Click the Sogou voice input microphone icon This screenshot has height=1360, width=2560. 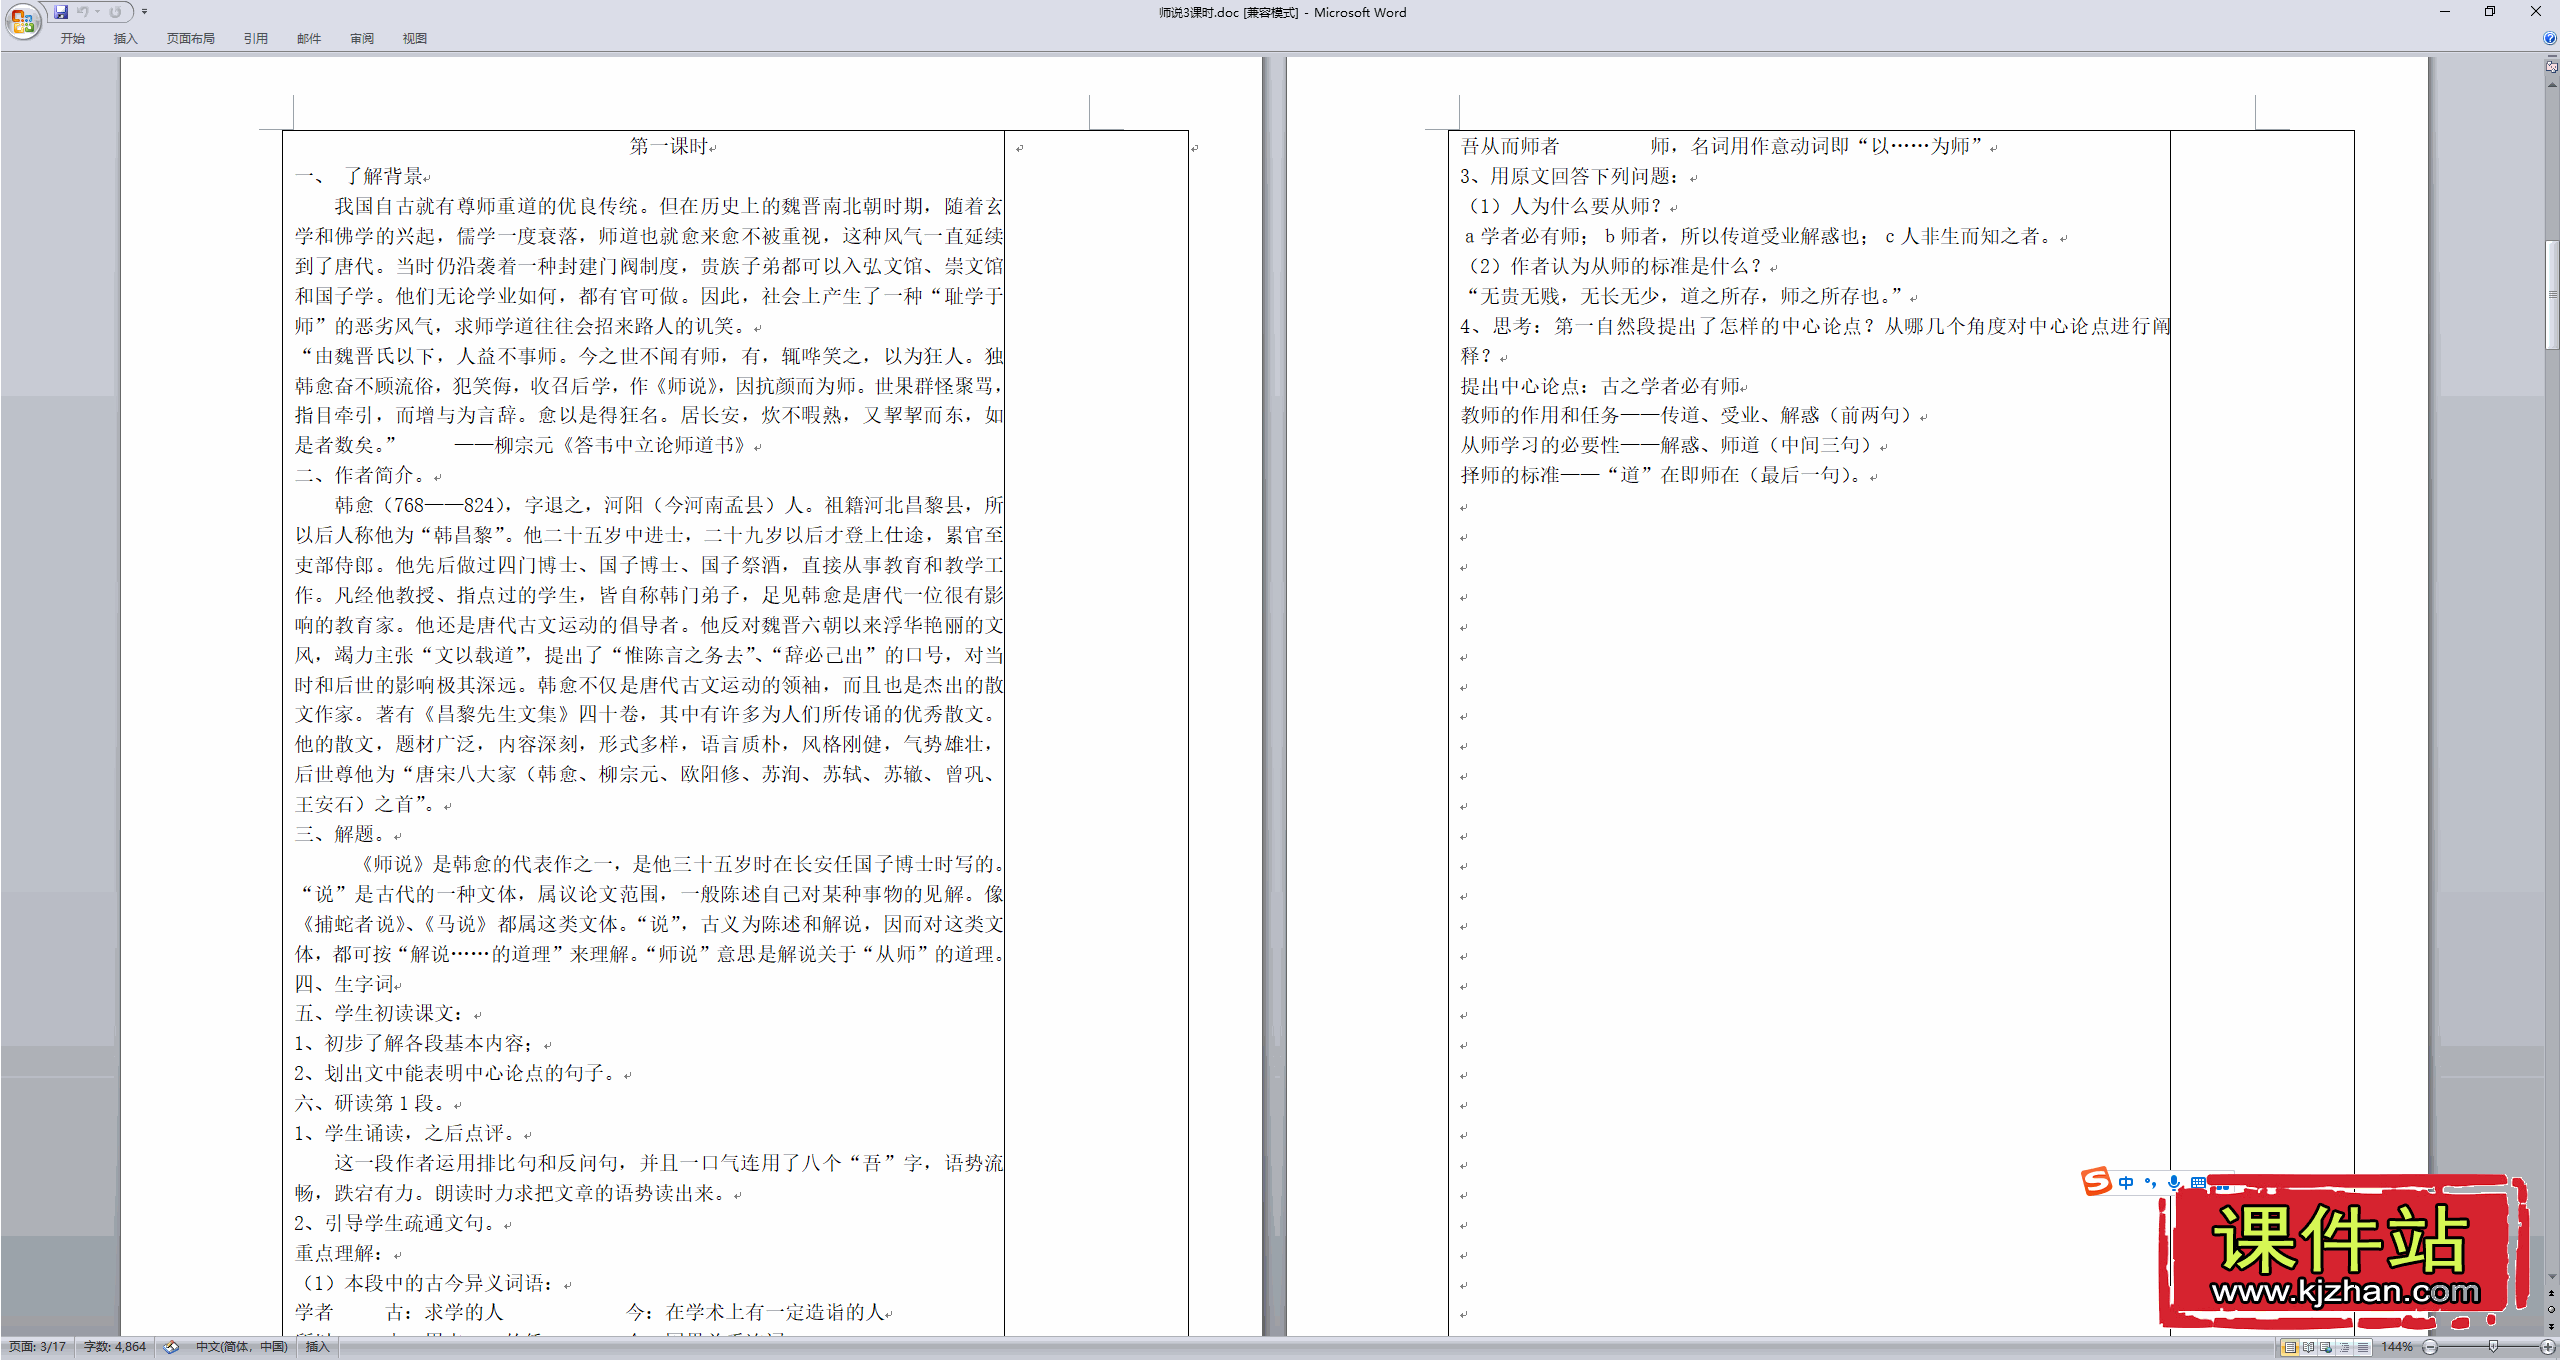tap(2174, 1182)
